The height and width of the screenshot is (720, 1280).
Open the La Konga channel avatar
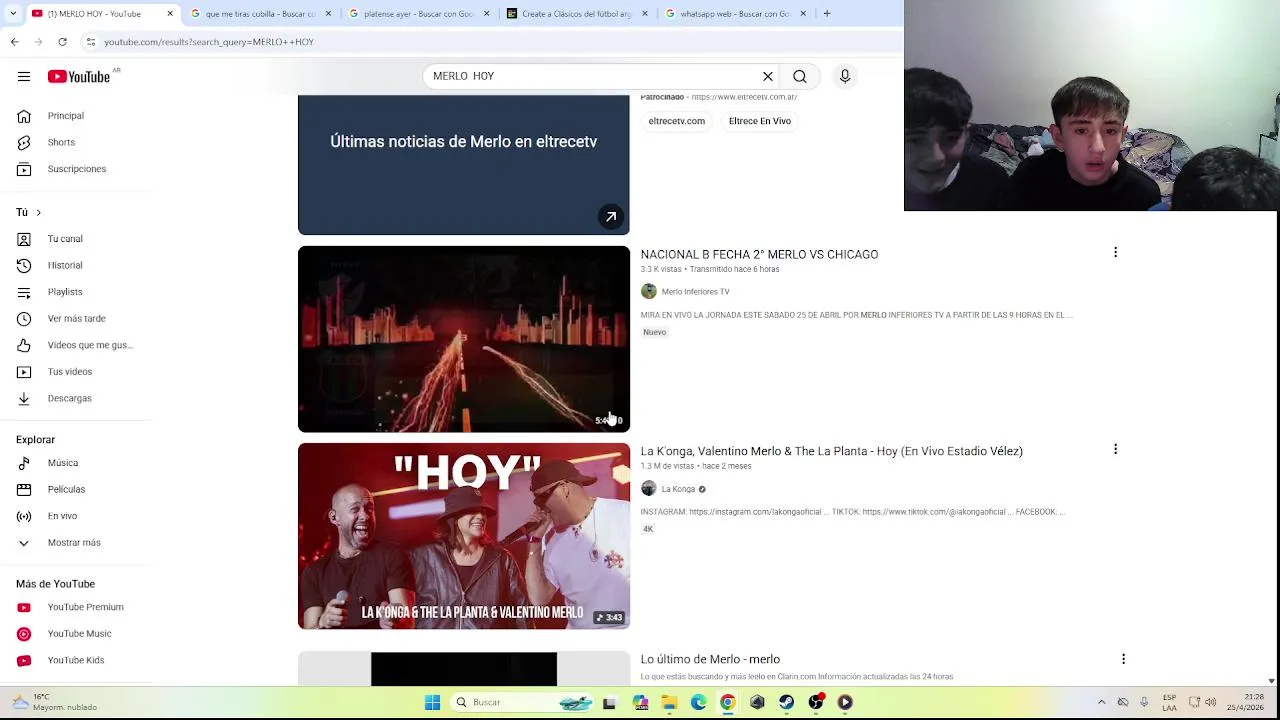coord(649,489)
